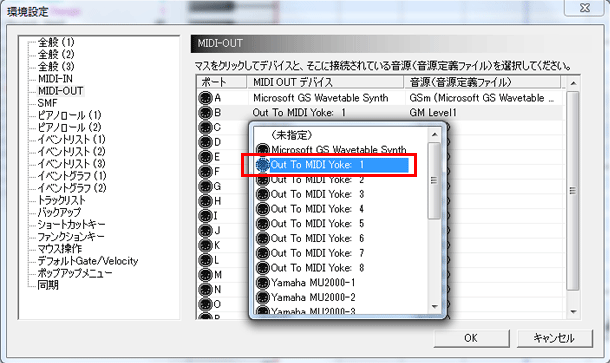Click MIDI connector icon for port B
This screenshot has width=610, height=363.
click(205, 112)
